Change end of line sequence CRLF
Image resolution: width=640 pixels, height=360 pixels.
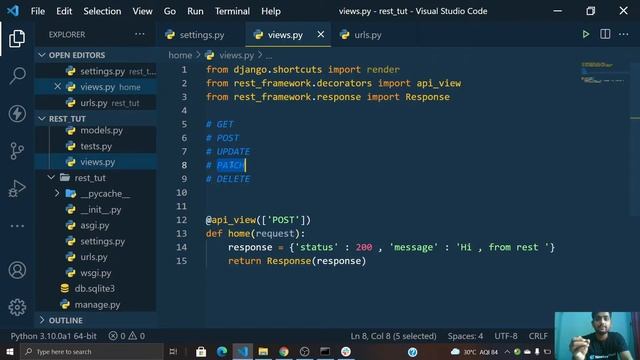point(538,336)
